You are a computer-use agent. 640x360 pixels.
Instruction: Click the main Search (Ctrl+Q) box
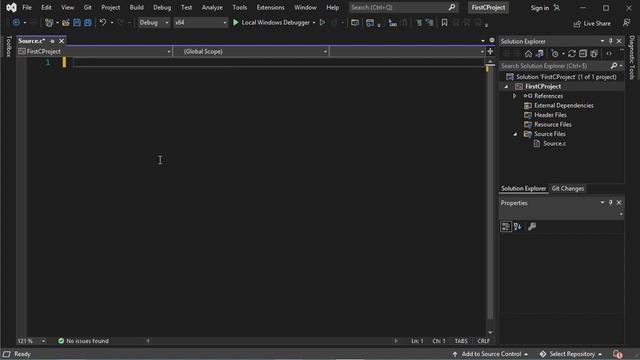click(403, 7)
